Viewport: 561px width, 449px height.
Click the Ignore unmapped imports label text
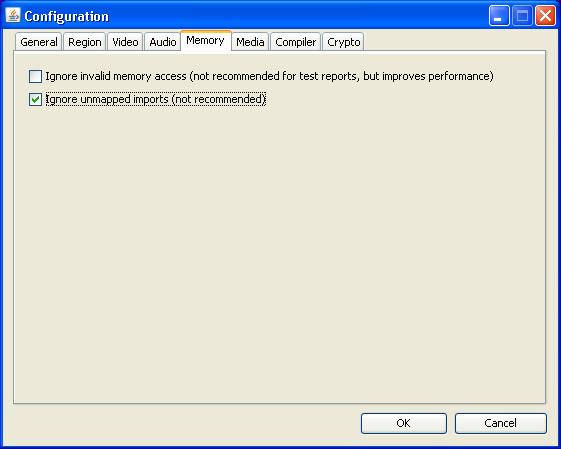tap(156, 99)
